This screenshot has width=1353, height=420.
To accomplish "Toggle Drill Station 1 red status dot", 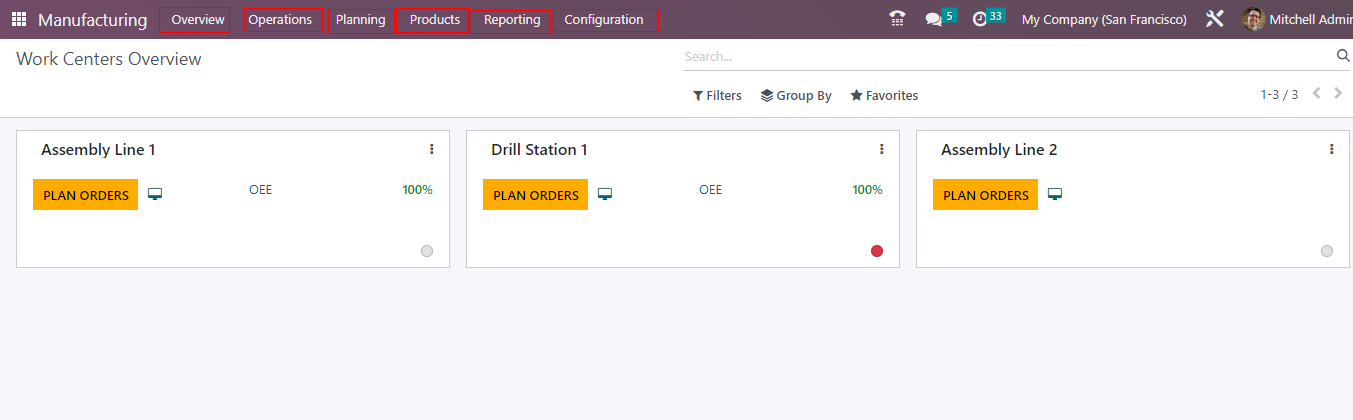I will pos(877,251).
